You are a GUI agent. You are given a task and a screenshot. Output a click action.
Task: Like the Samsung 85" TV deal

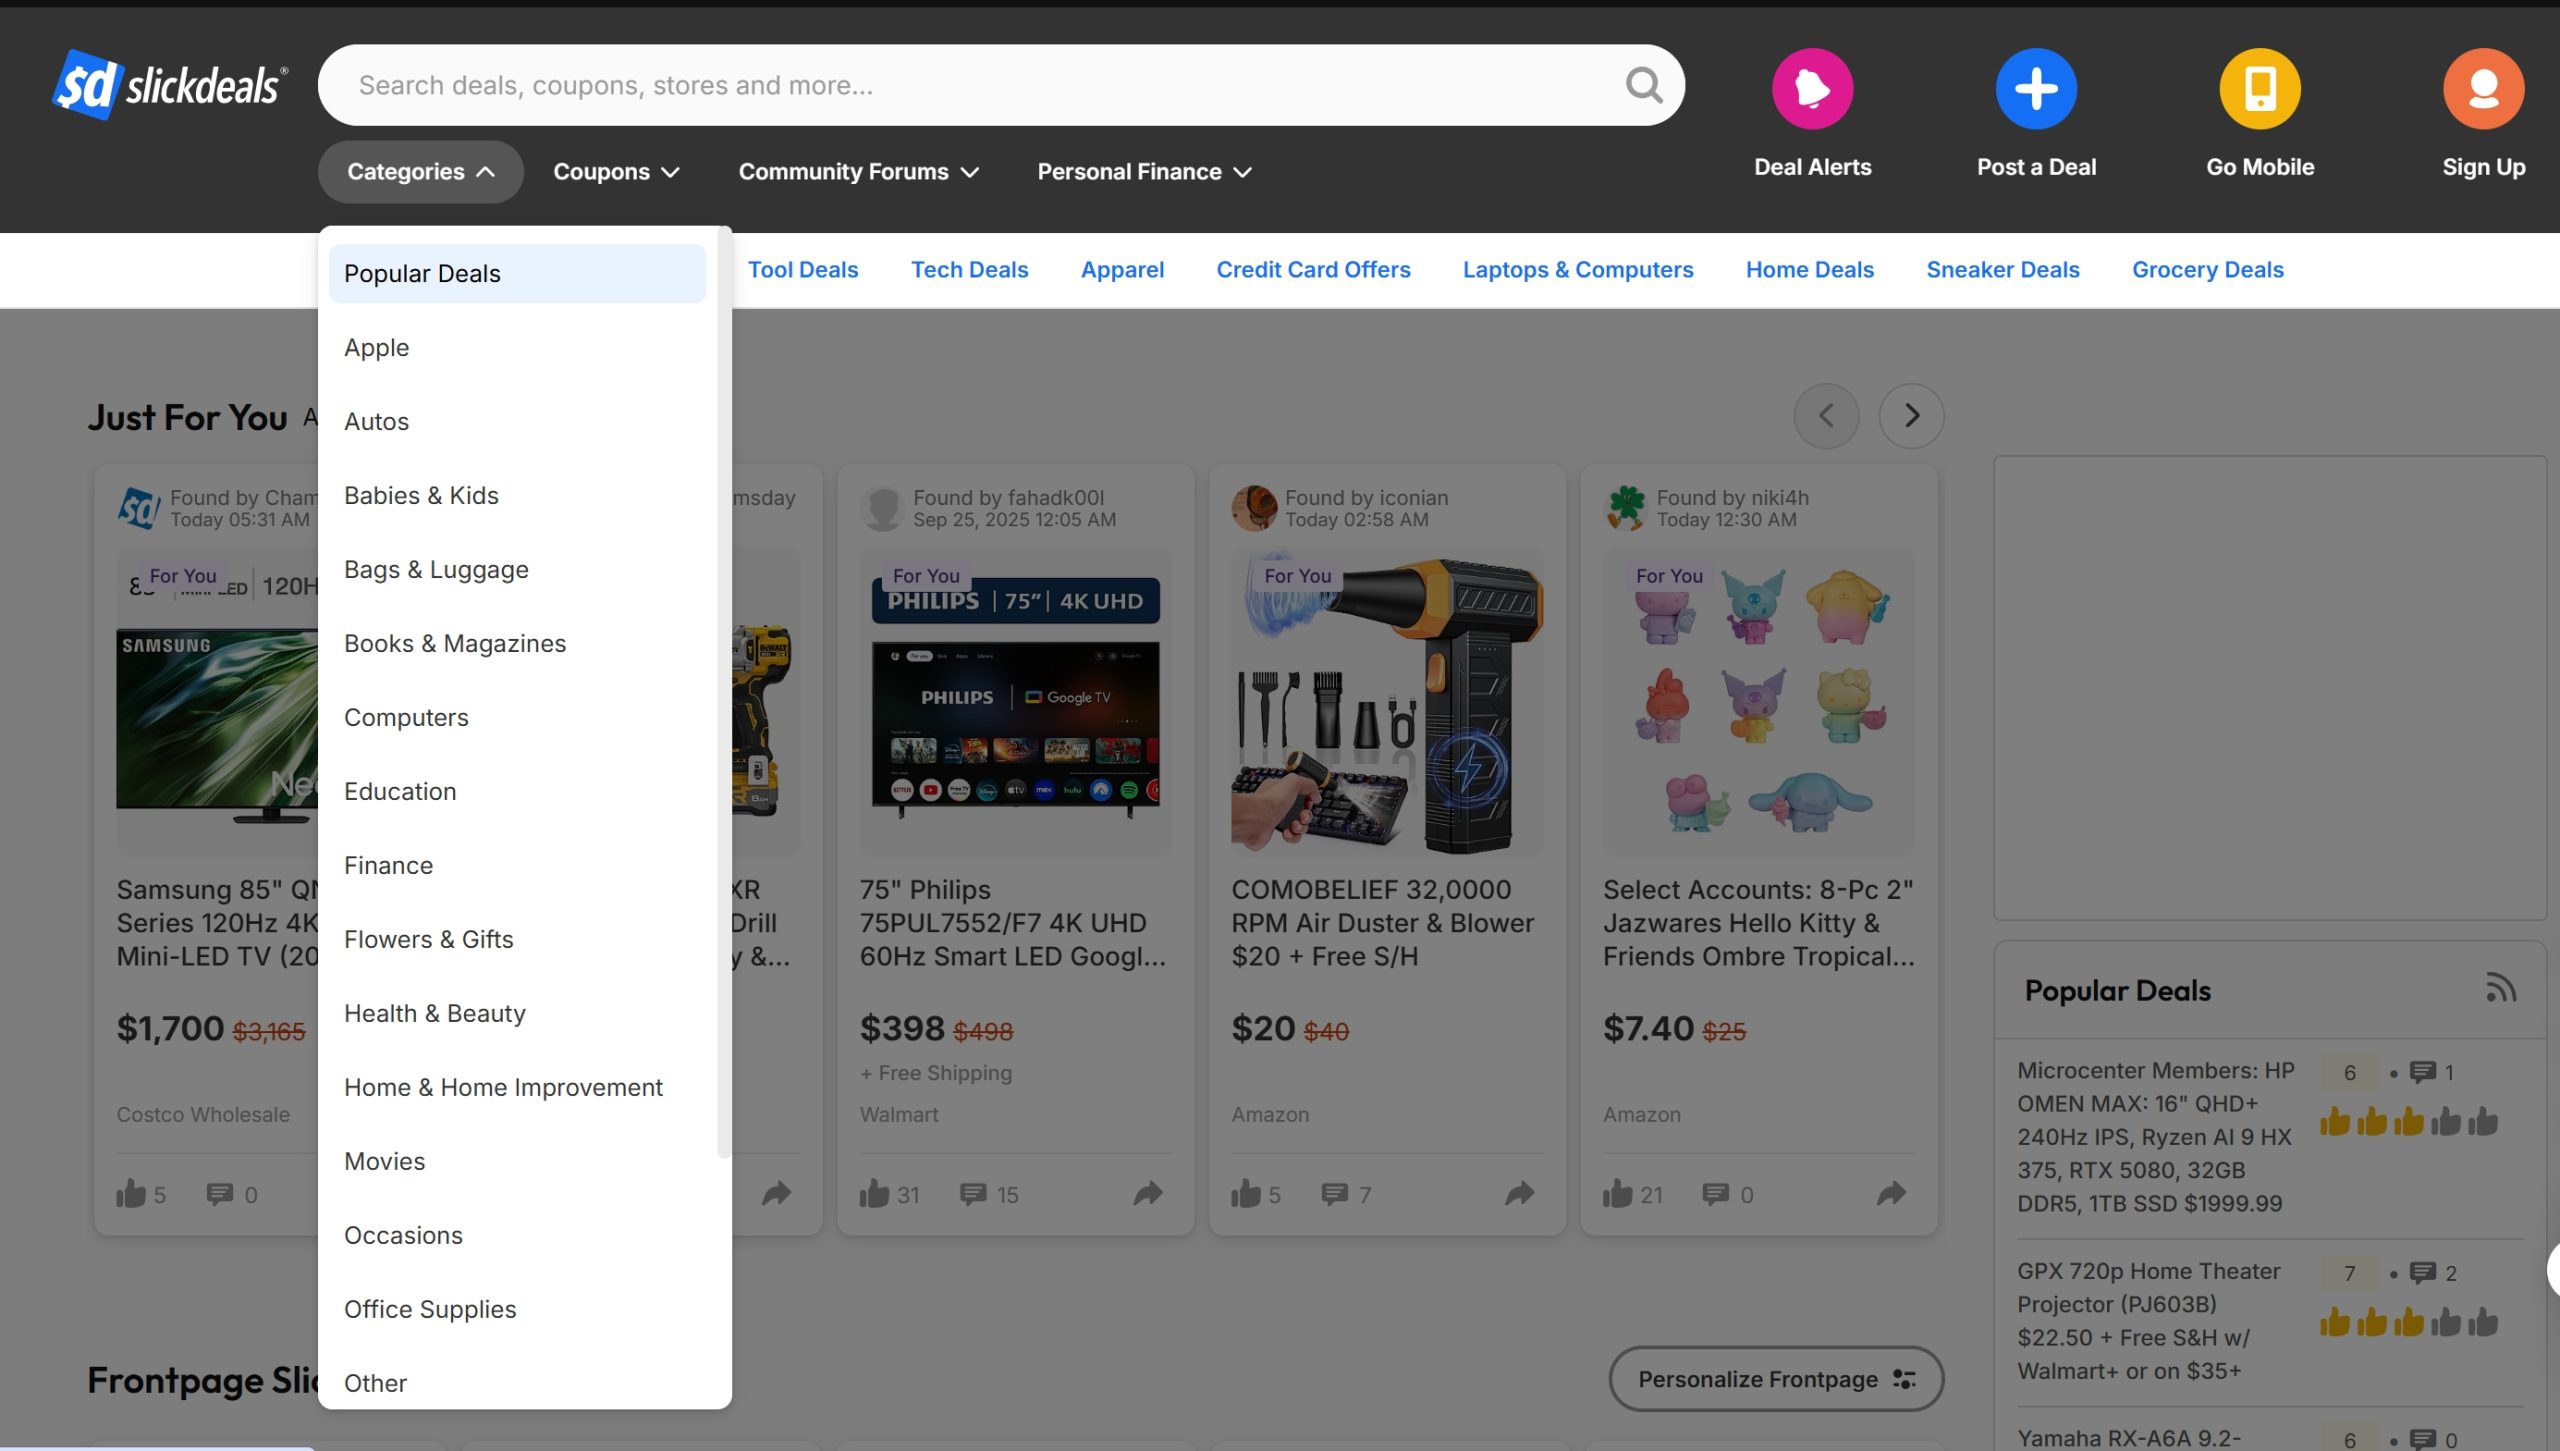(131, 1193)
